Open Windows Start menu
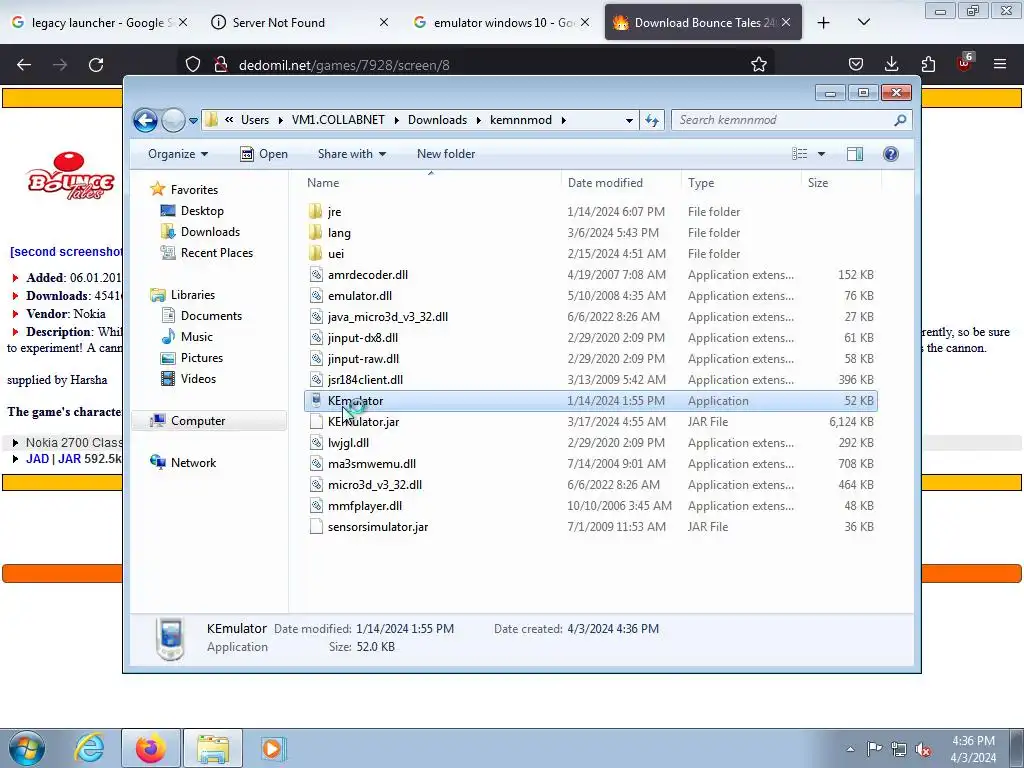The width and height of the screenshot is (1024, 768). pyautogui.click(x=26, y=748)
